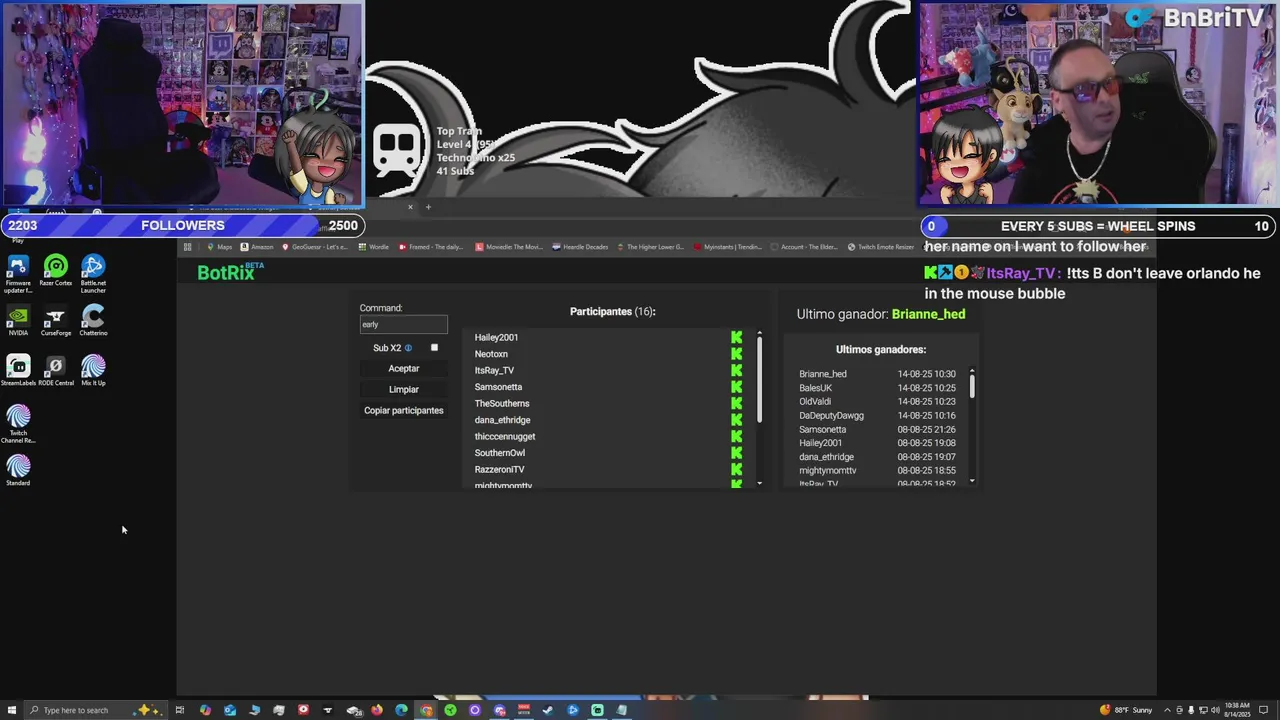1280x720 pixels.
Task: Select participant Hailey2001
Action: 496,338
